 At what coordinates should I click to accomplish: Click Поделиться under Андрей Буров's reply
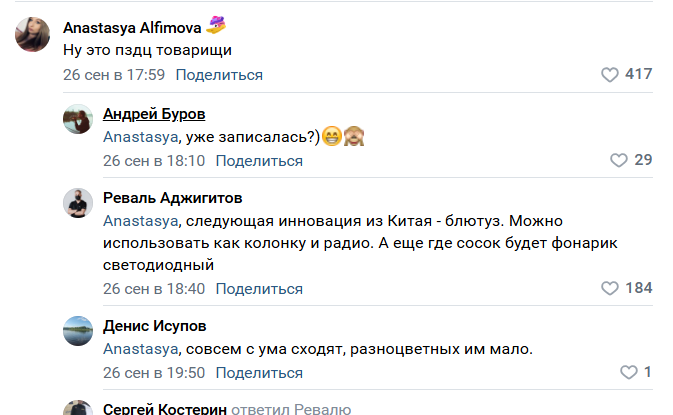click(259, 160)
